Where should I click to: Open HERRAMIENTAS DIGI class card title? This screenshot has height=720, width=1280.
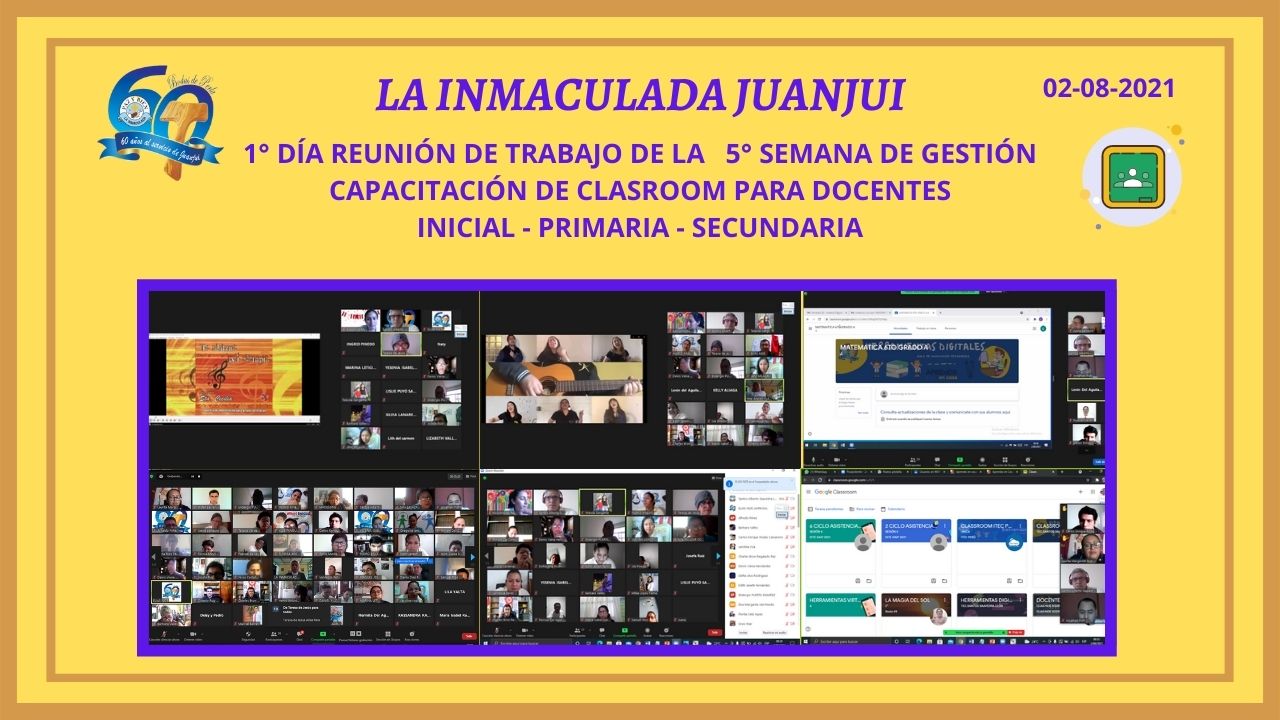[986, 600]
